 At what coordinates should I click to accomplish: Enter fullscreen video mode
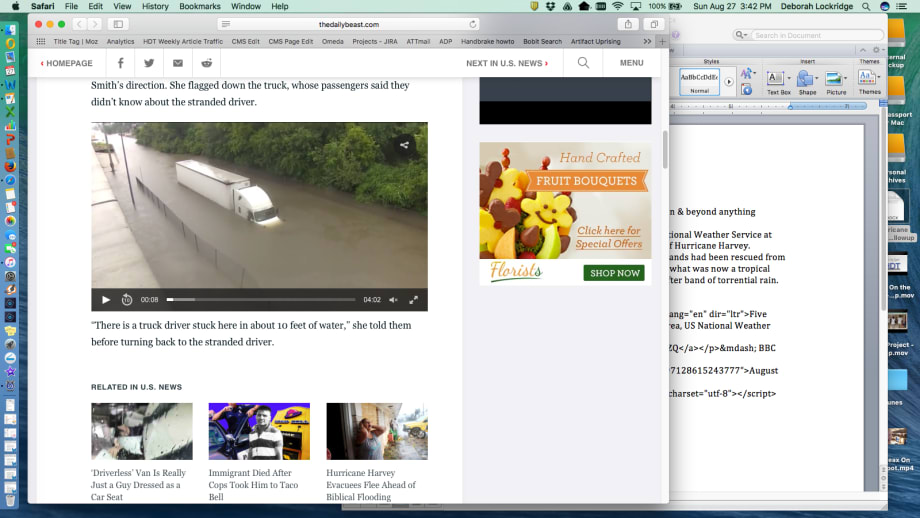point(414,300)
